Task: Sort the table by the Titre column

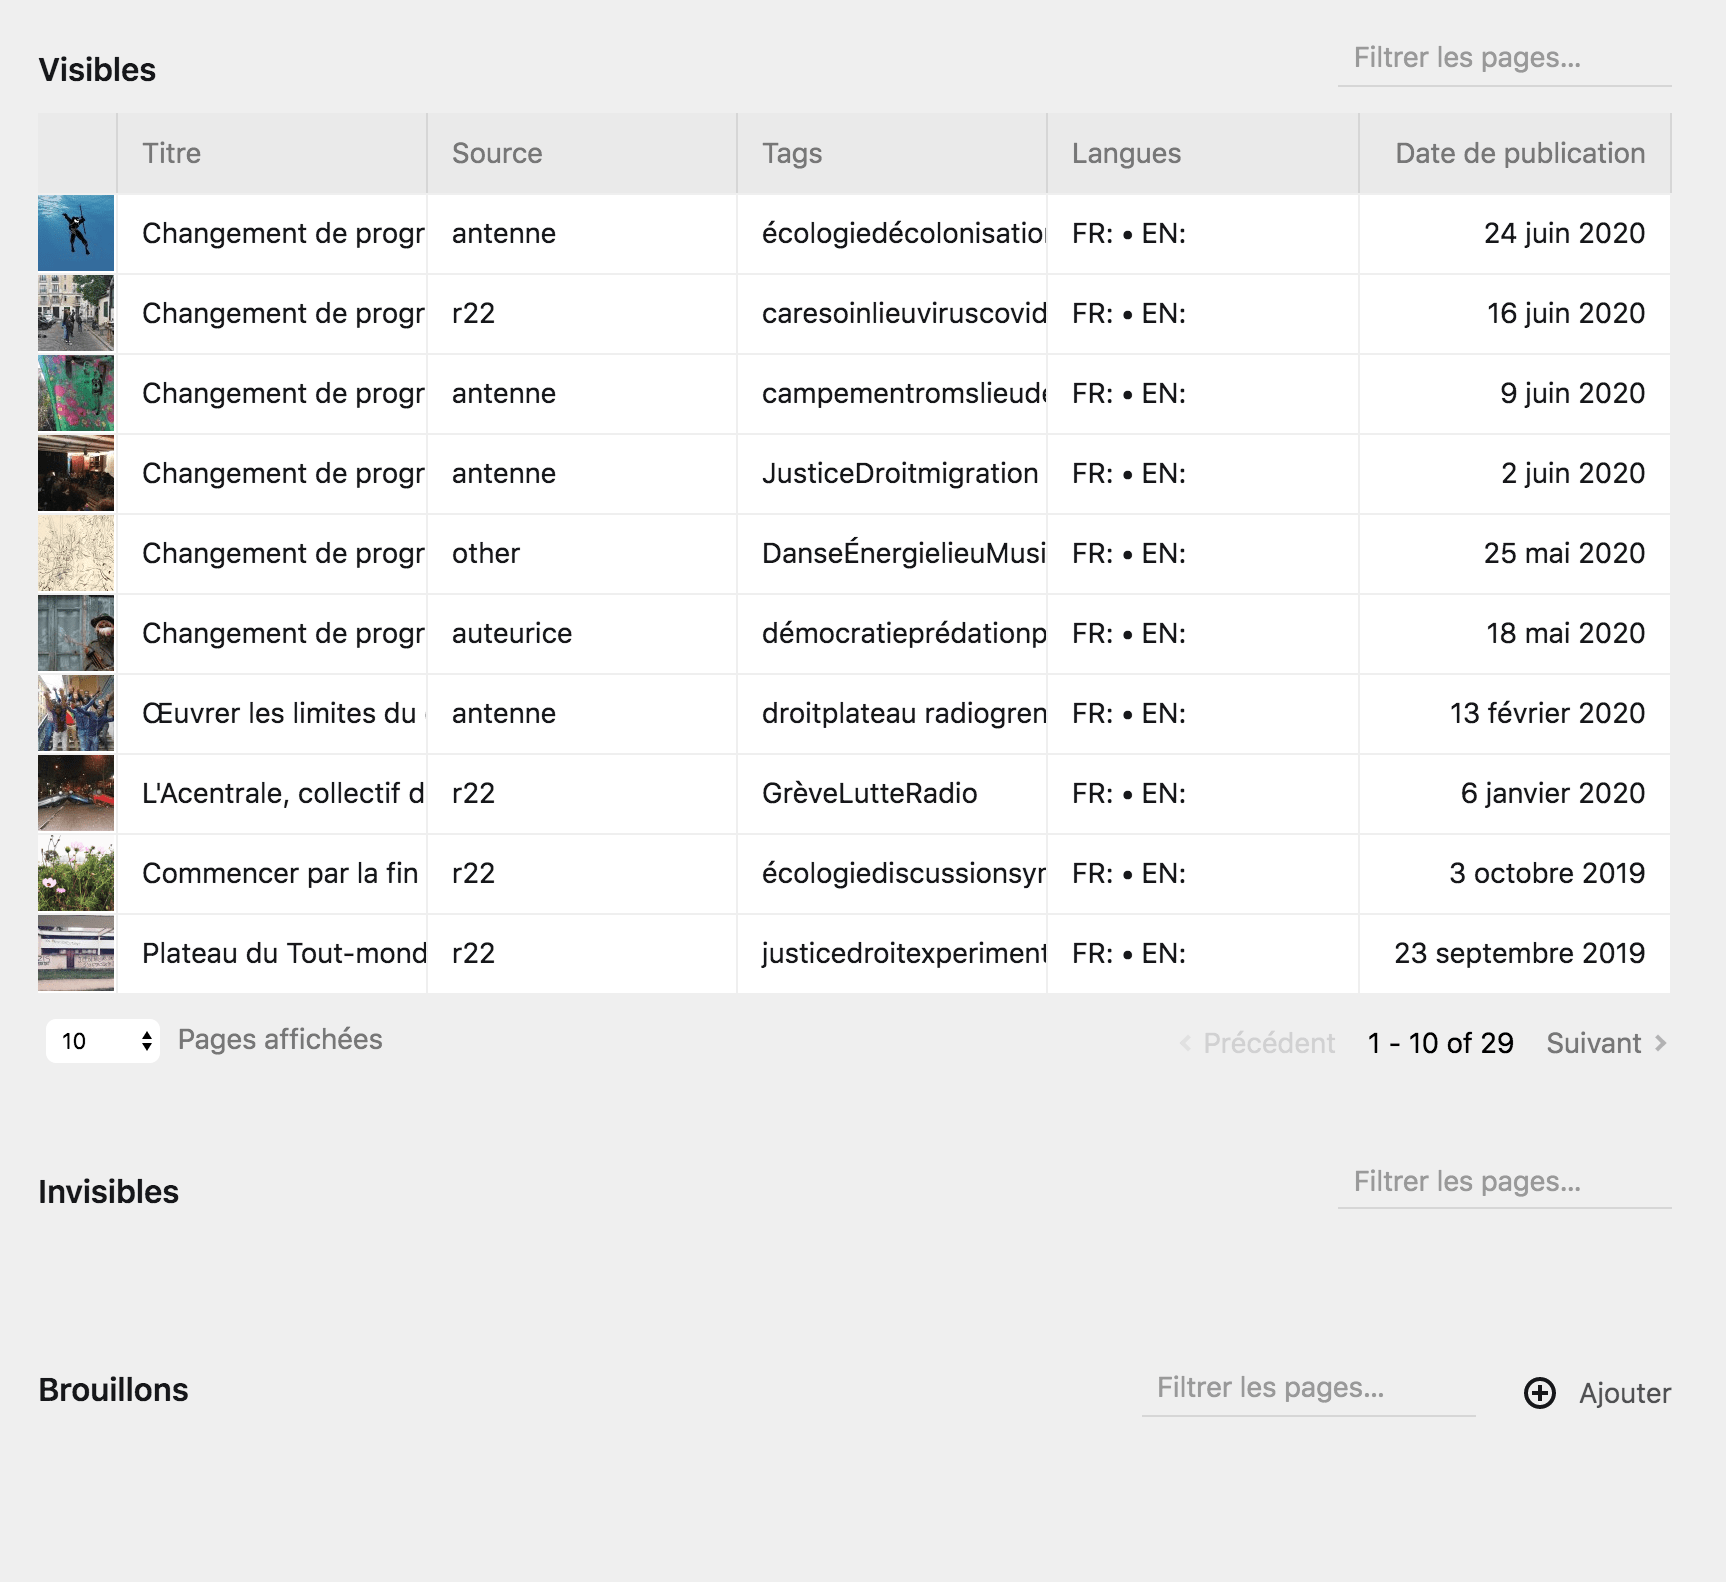Action: pos(171,153)
